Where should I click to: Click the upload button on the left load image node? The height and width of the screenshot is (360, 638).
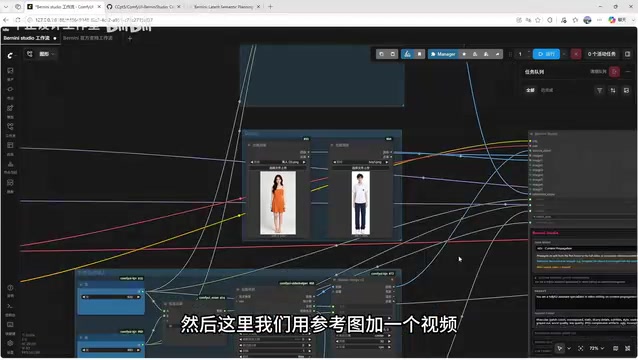pyautogui.click(x=278, y=168)
